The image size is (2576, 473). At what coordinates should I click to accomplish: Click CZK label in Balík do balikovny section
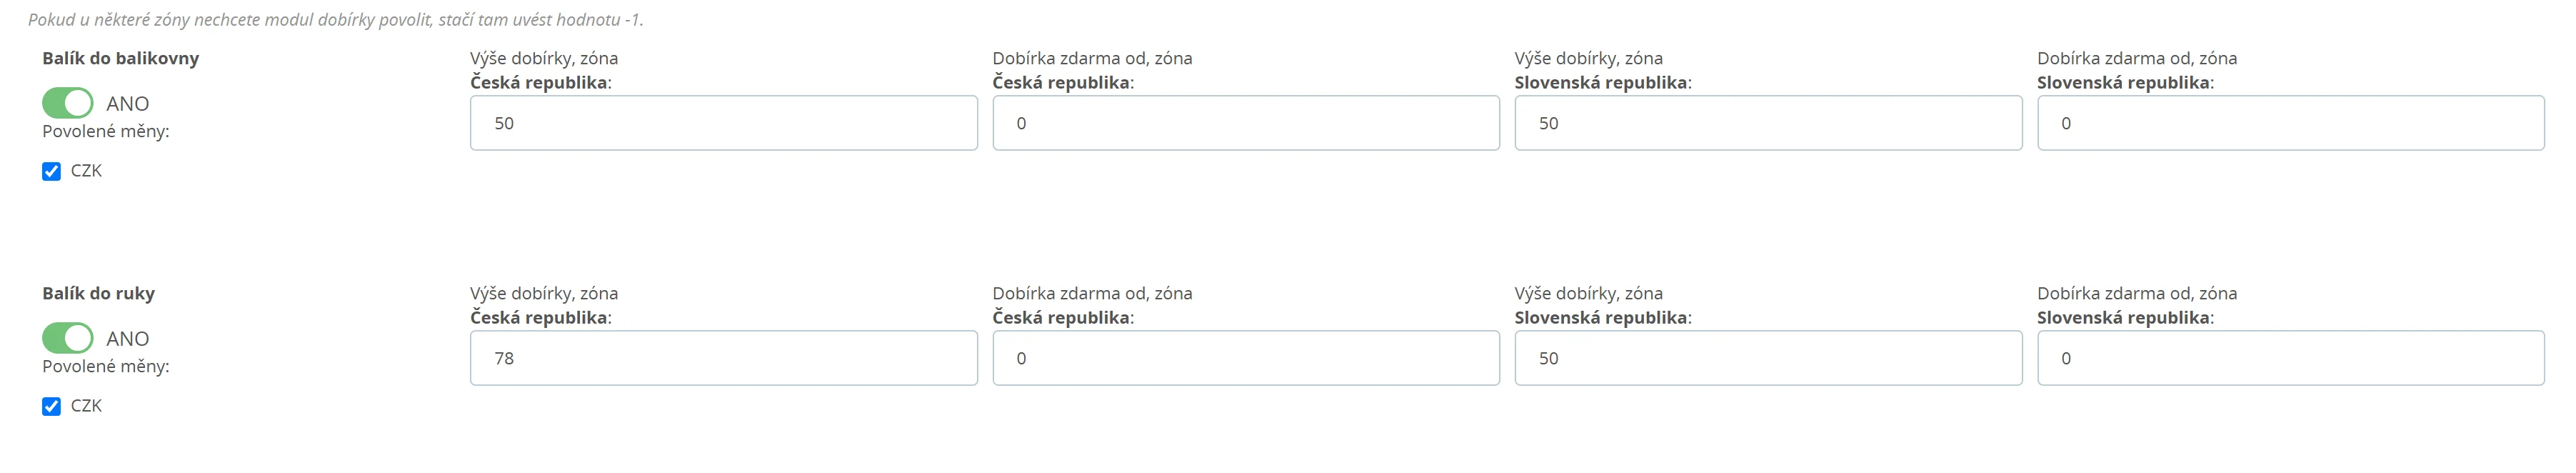coord(86,171)
